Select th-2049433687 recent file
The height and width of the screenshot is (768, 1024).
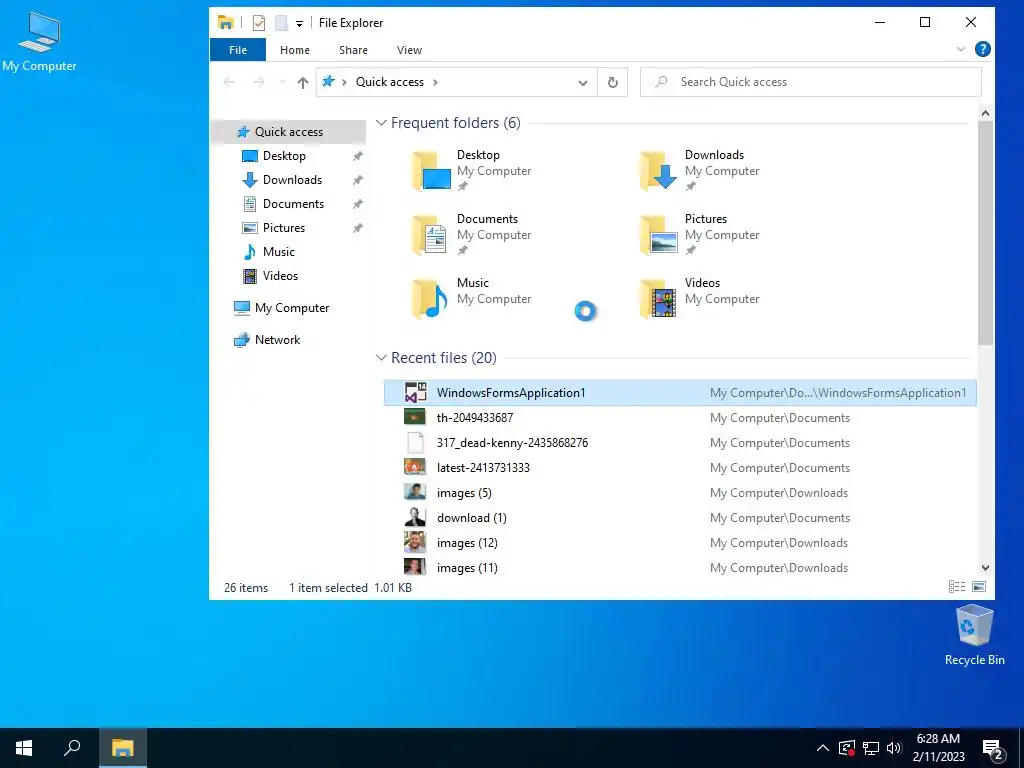pos(680,417)
